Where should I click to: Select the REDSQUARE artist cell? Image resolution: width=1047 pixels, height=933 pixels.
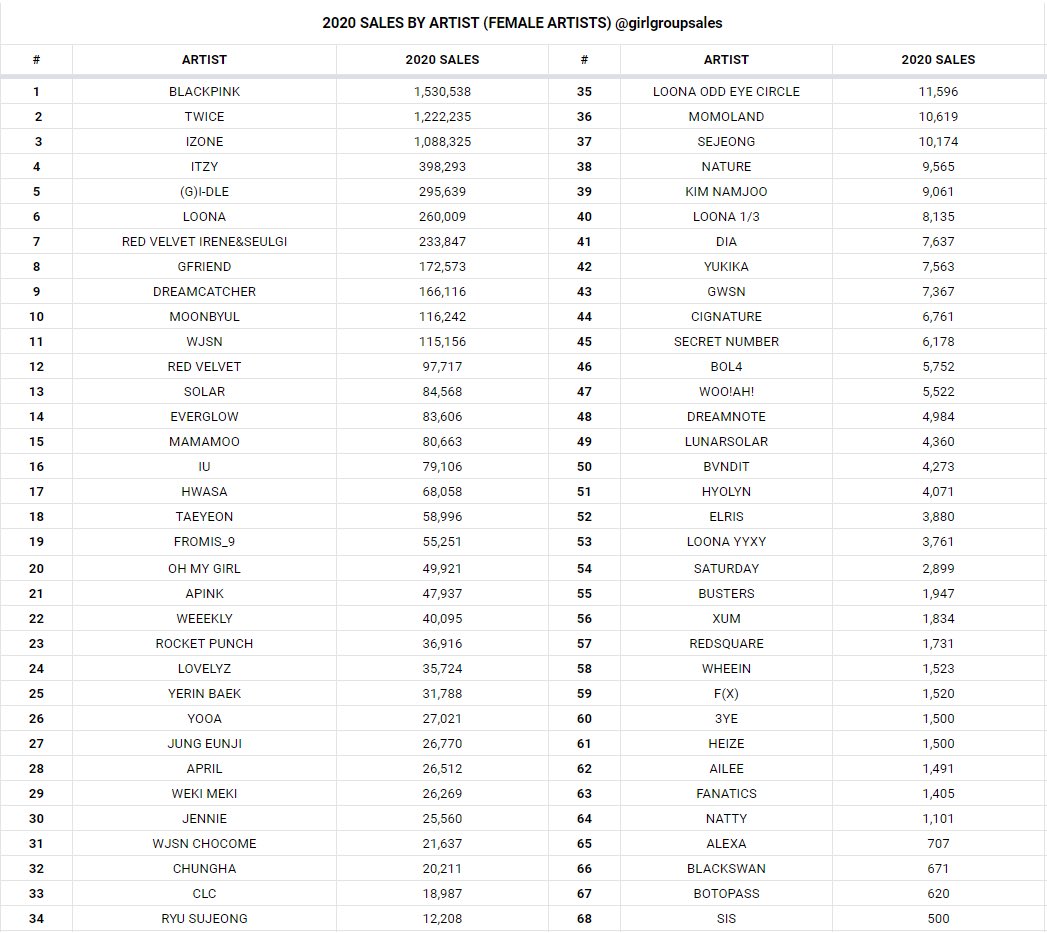pyautogui.click(x=726, y=644)
